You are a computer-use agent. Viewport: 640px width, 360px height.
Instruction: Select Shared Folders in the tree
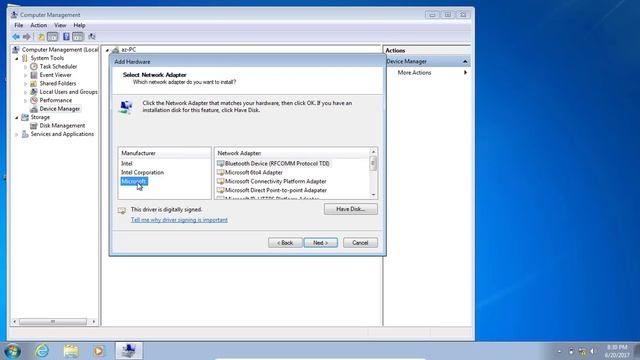[58, 83]
